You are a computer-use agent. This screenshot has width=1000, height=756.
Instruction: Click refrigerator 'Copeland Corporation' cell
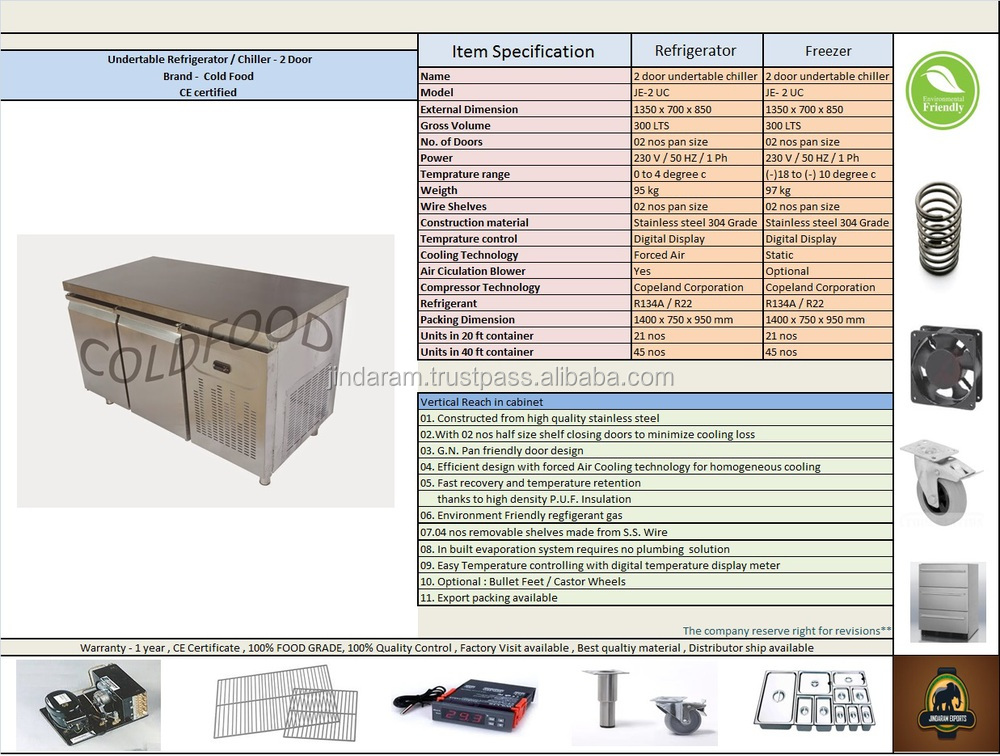pos(696,287)
